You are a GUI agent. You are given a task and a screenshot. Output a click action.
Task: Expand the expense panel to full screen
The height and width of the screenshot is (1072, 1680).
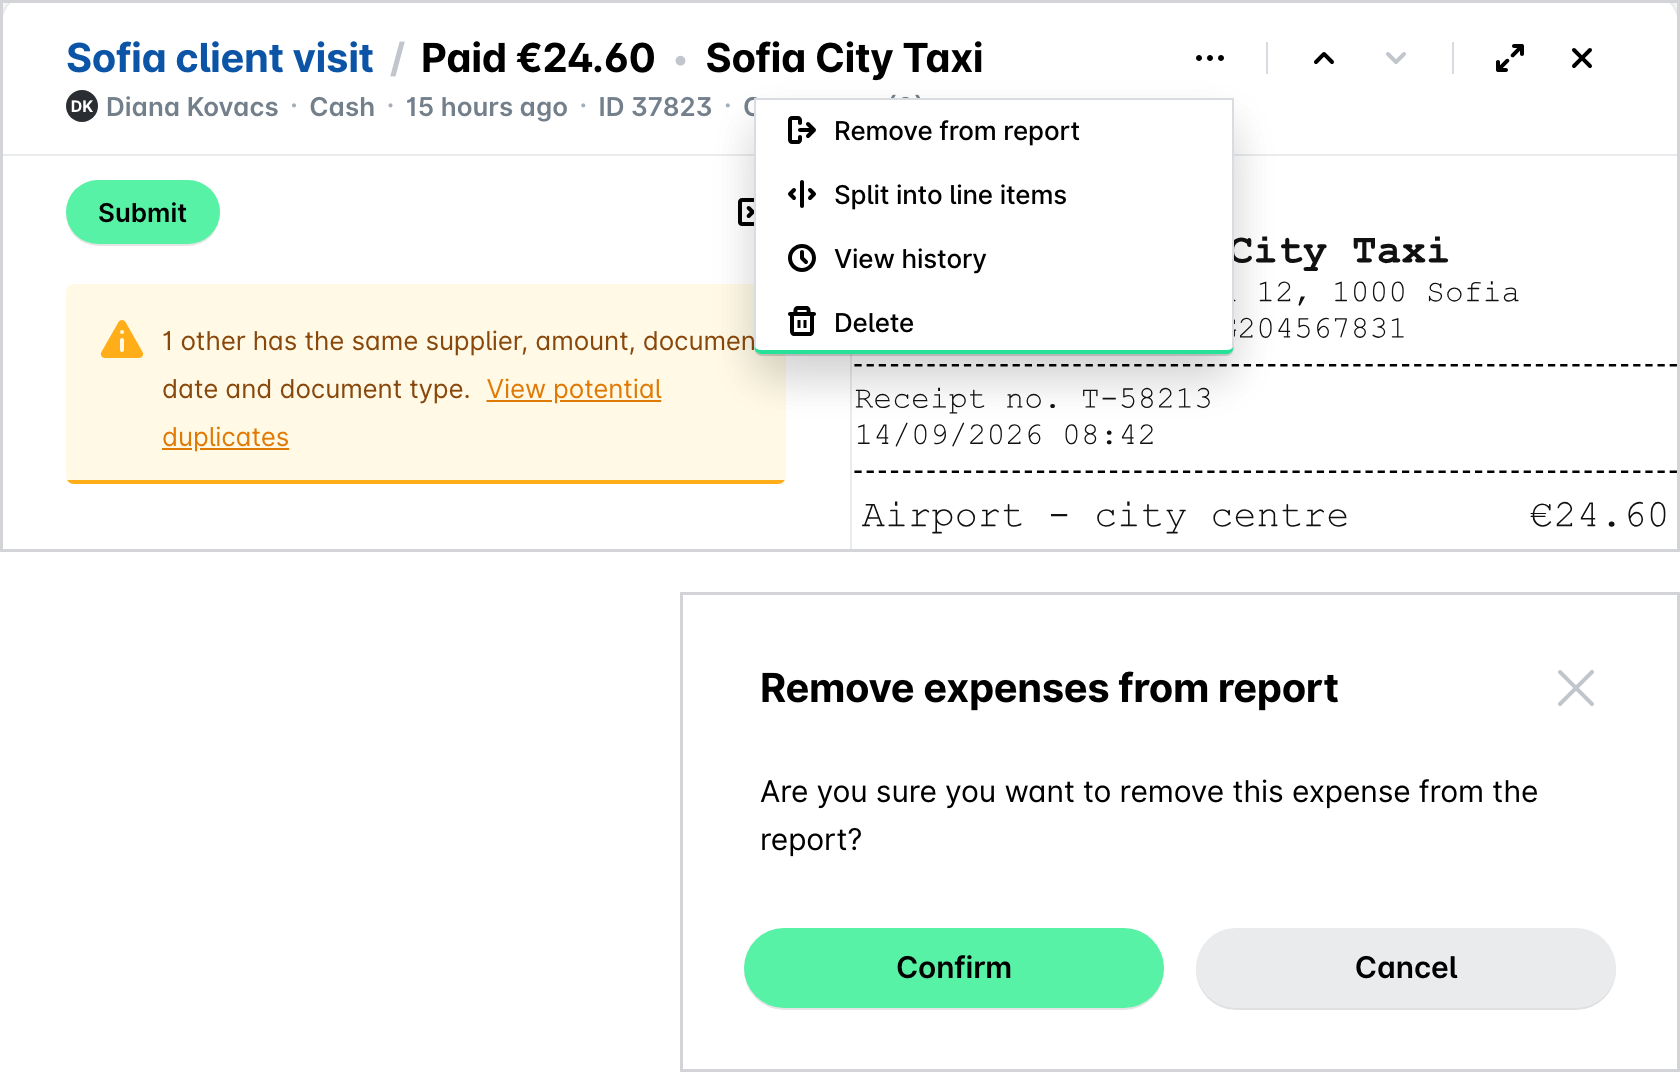(x=1510, y=58)
